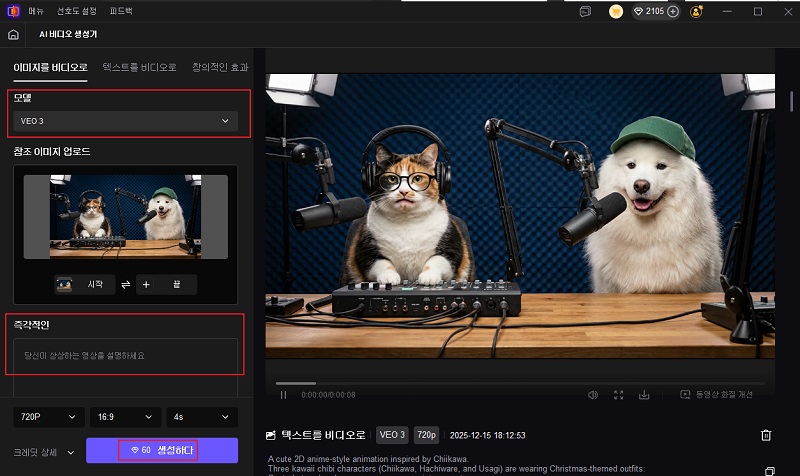Open the 16:9 aspect ratio dropdown
The image size is (800, 476).
[126, 417]
